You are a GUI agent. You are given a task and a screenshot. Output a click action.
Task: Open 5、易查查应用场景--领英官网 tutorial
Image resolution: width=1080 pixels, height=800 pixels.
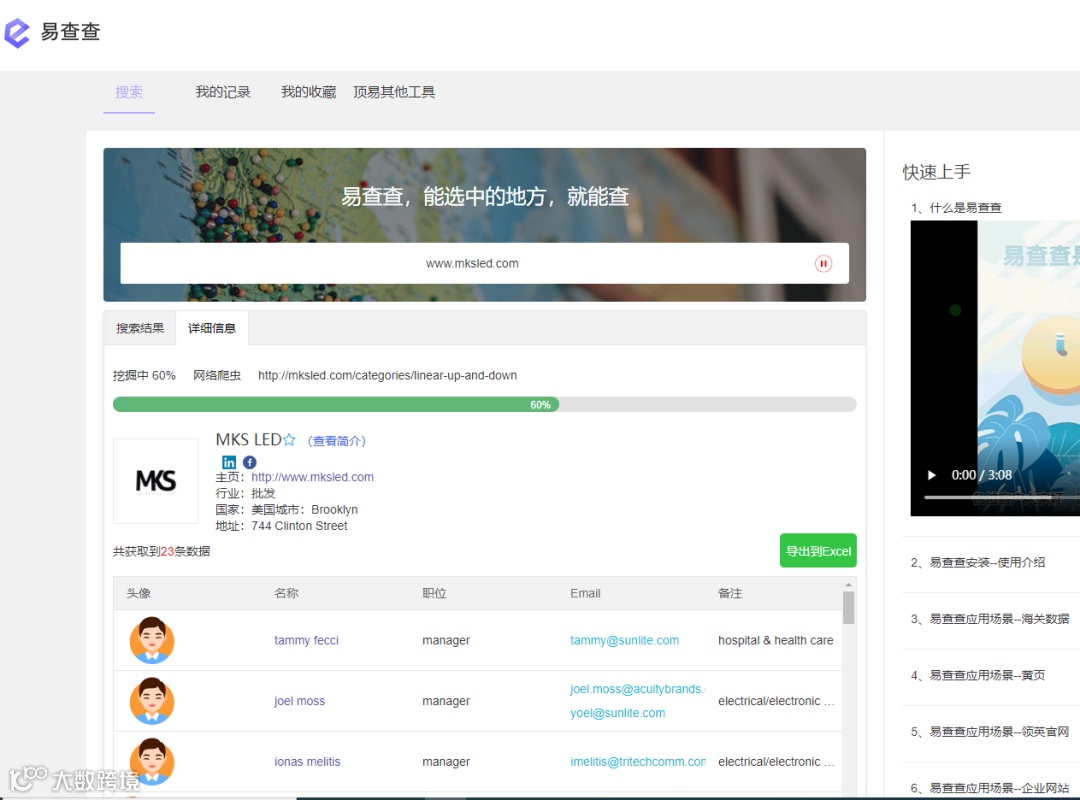click(990, 732)
